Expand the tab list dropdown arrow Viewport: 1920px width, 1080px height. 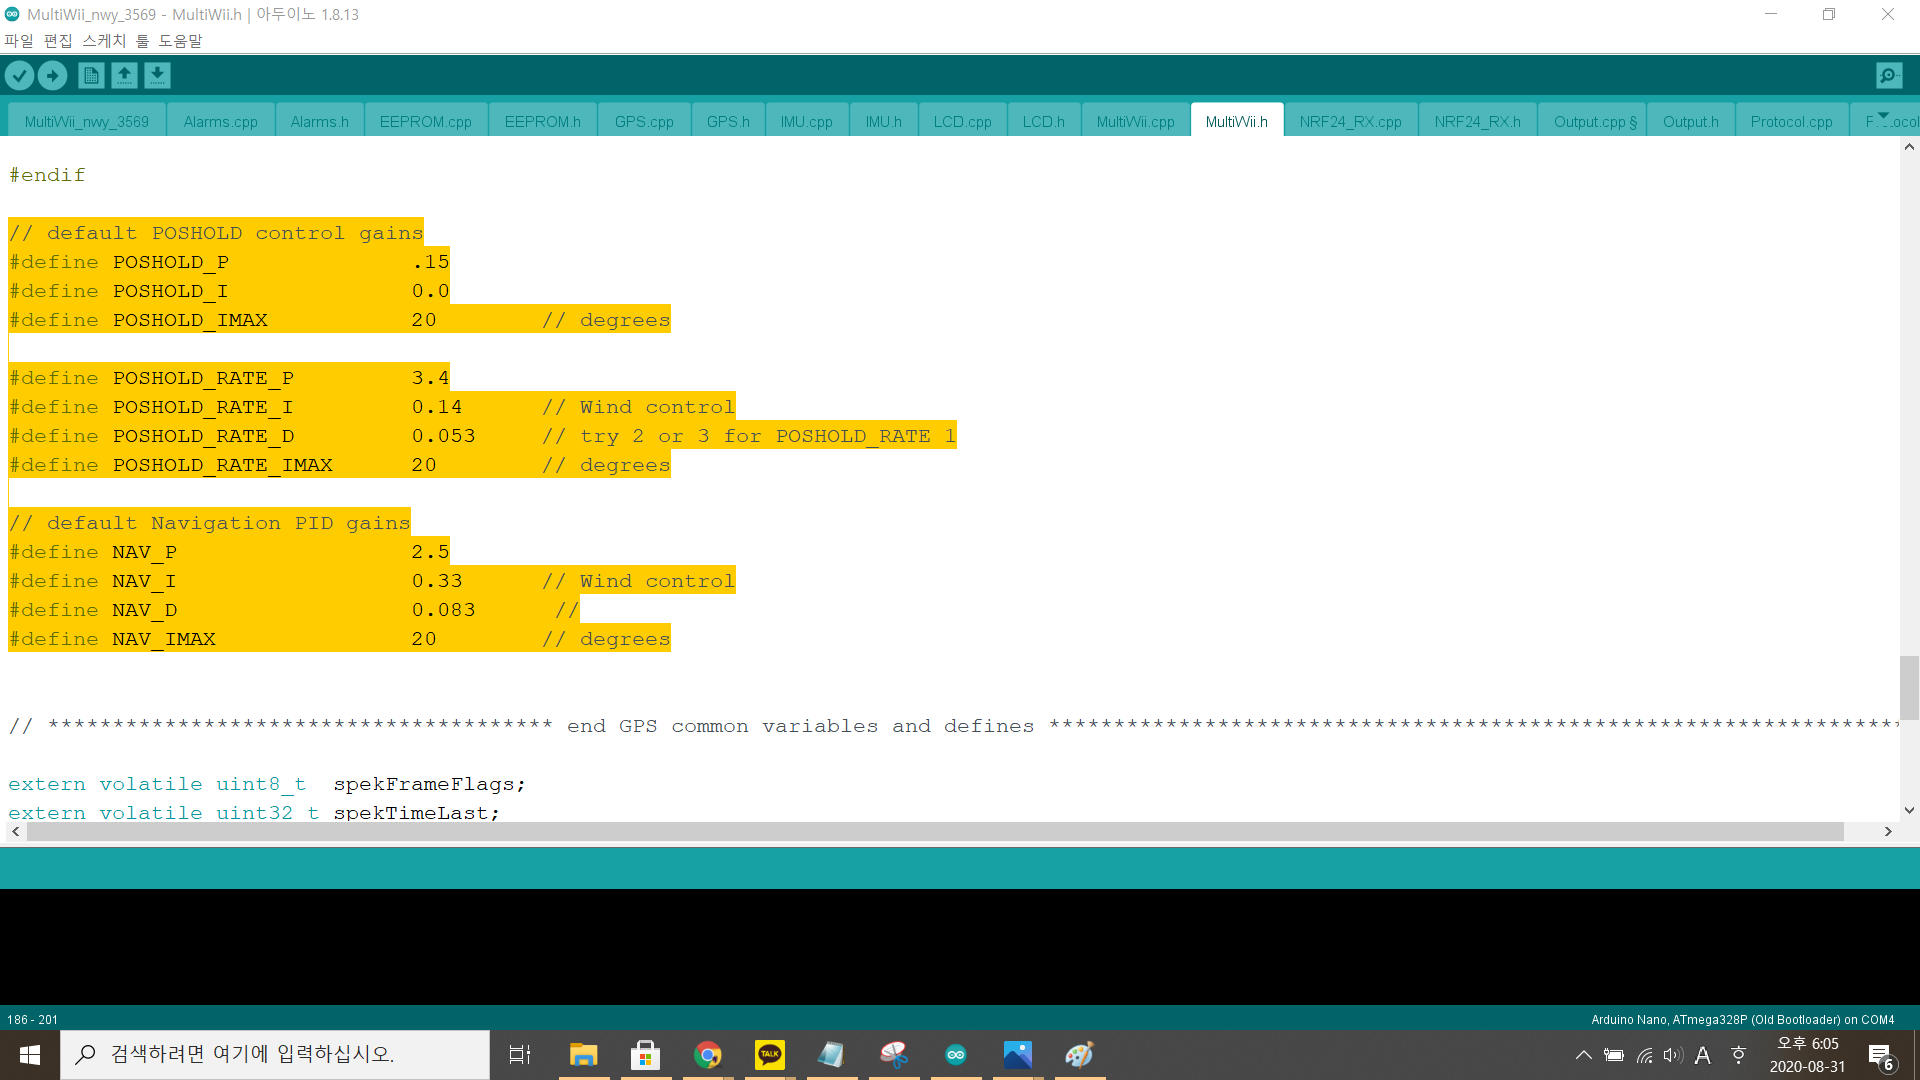coord(1884,116)
